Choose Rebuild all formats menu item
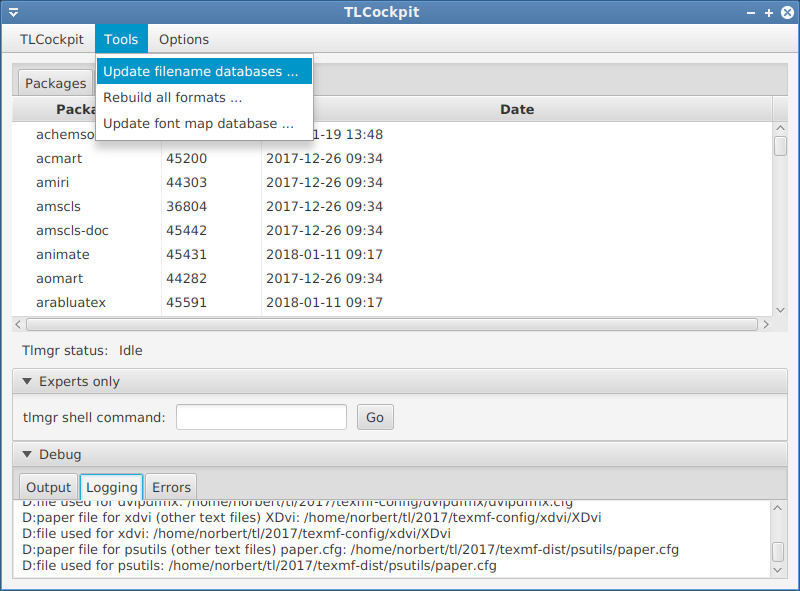The image size is (800, 591). coord(173,97)
